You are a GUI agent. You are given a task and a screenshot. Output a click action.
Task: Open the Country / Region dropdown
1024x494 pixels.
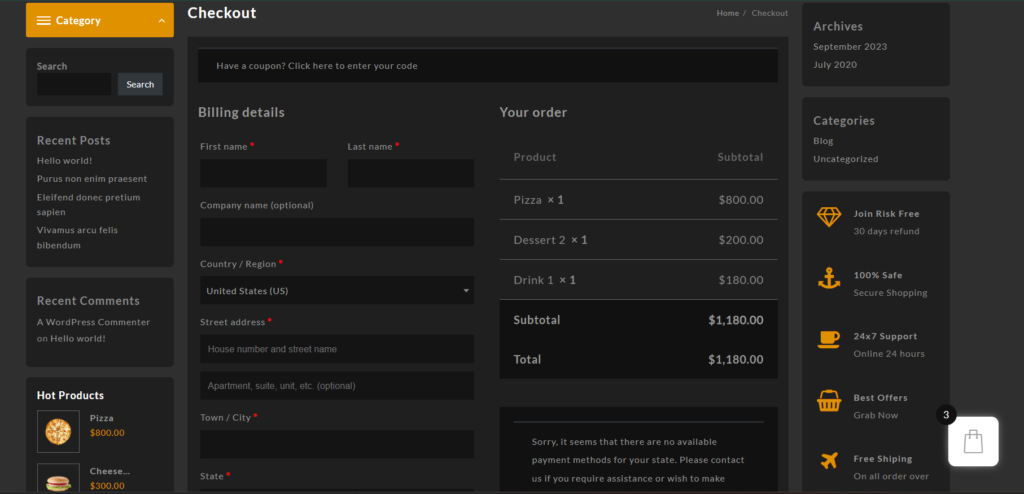click(x=336, y=291)
